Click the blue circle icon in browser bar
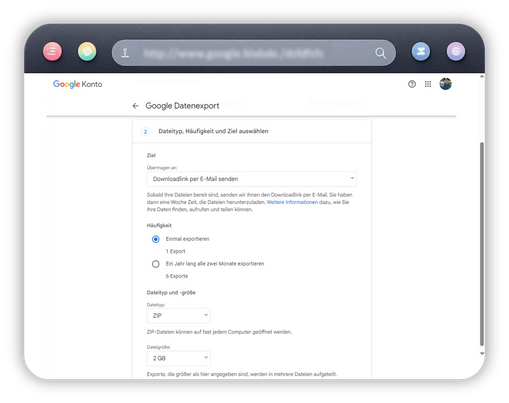This screenshot has width=509, height=403. pos(421,51)
